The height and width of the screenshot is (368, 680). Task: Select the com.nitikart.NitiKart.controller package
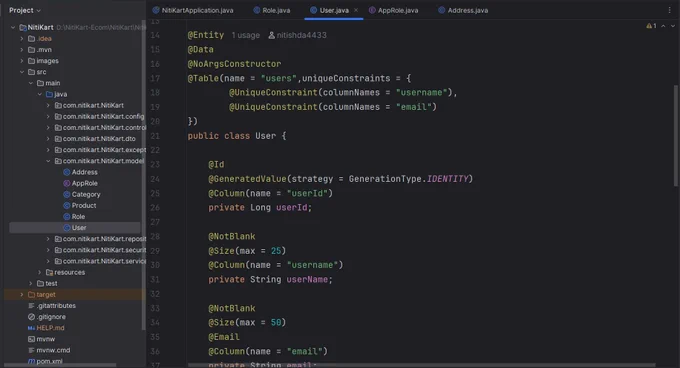tap(100, 127)
